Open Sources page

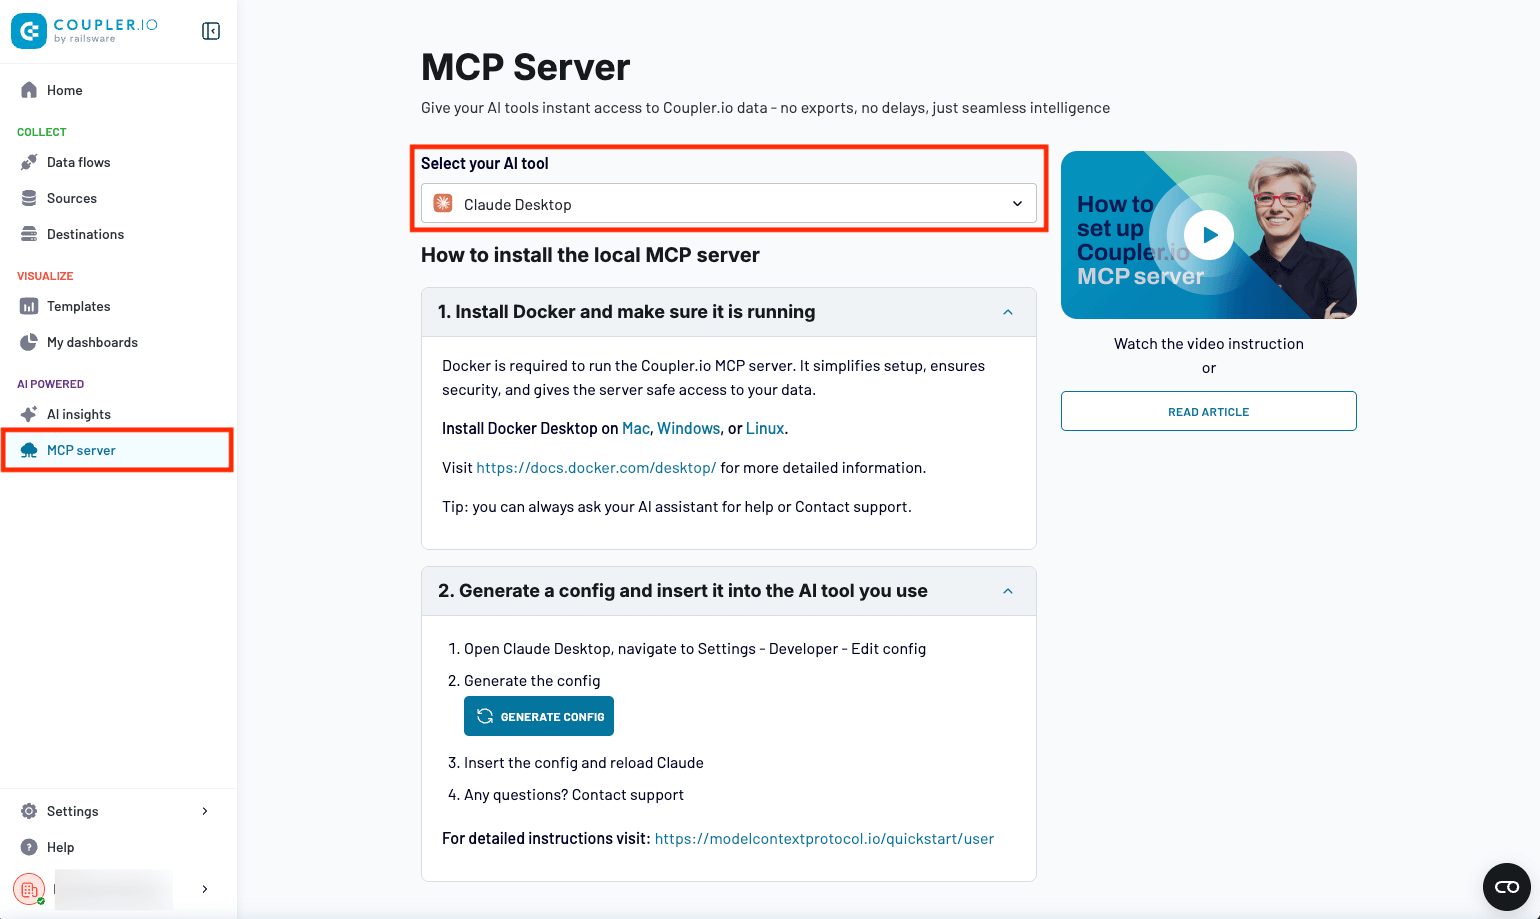tap(118, 198)
